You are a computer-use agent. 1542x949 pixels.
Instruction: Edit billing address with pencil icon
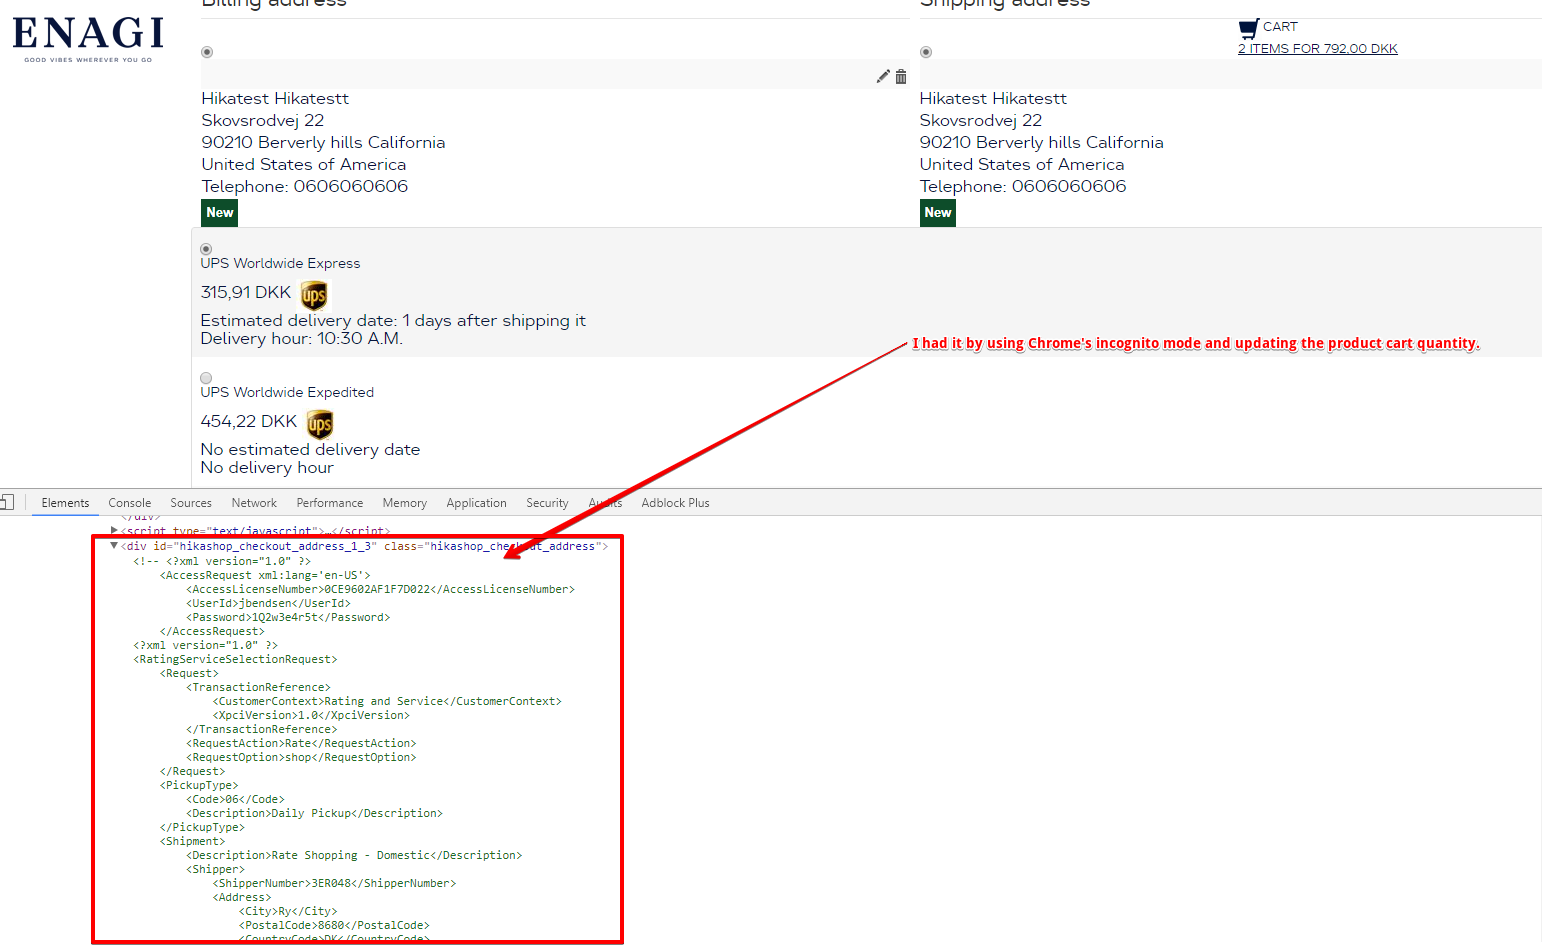883,76
